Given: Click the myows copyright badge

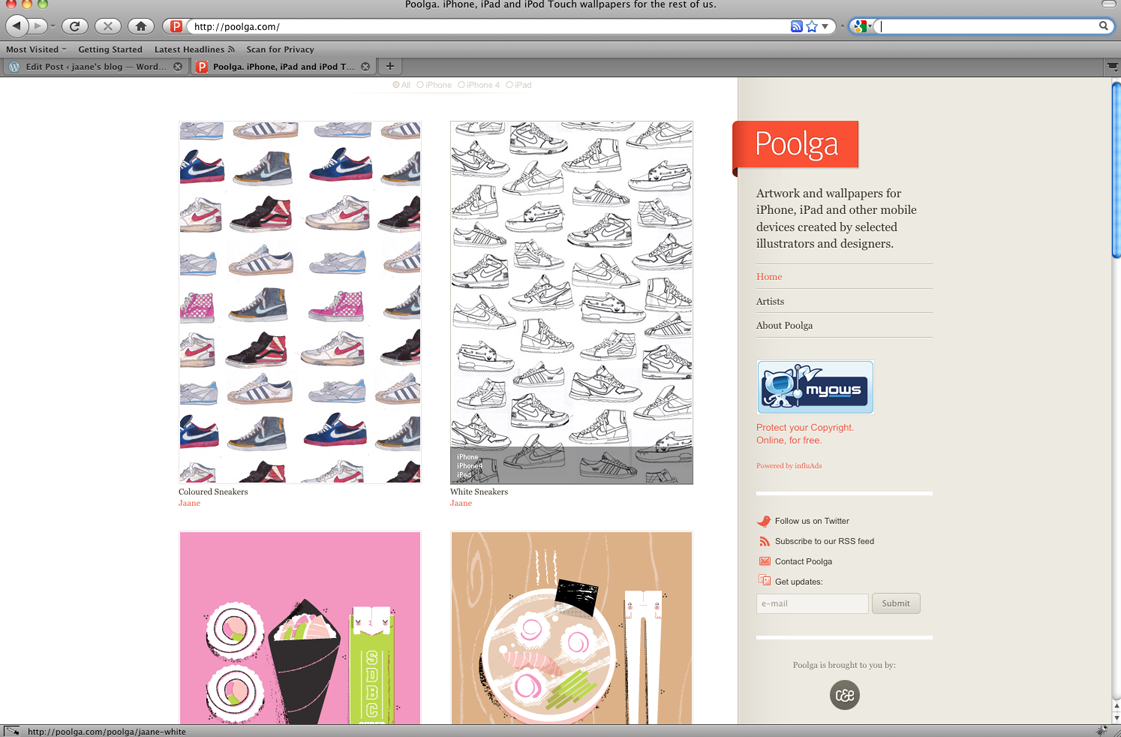Looking at the screenshot, I should (815, 387).
